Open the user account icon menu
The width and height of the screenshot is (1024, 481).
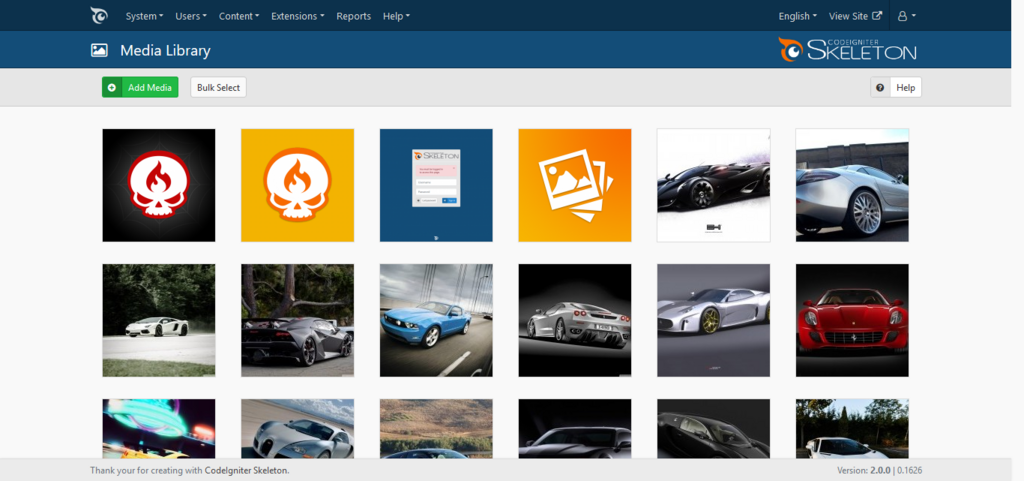click(x=907, y=16)
